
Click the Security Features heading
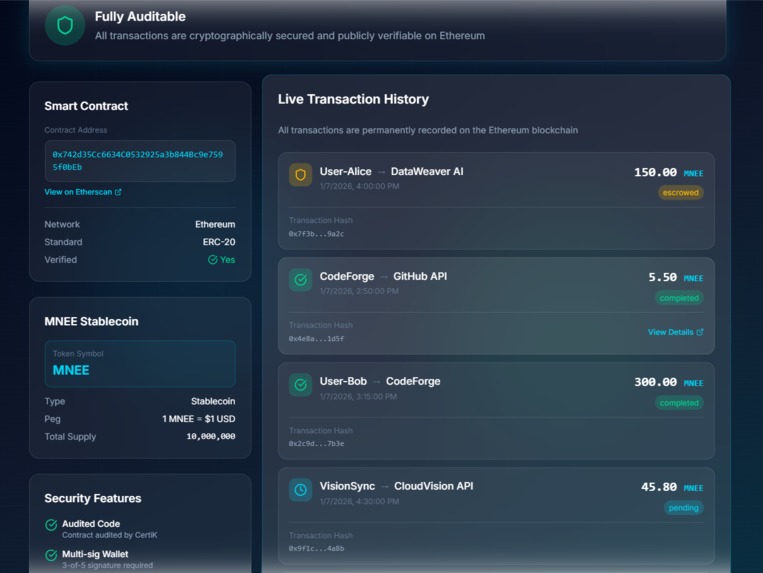tap(93, 499)
